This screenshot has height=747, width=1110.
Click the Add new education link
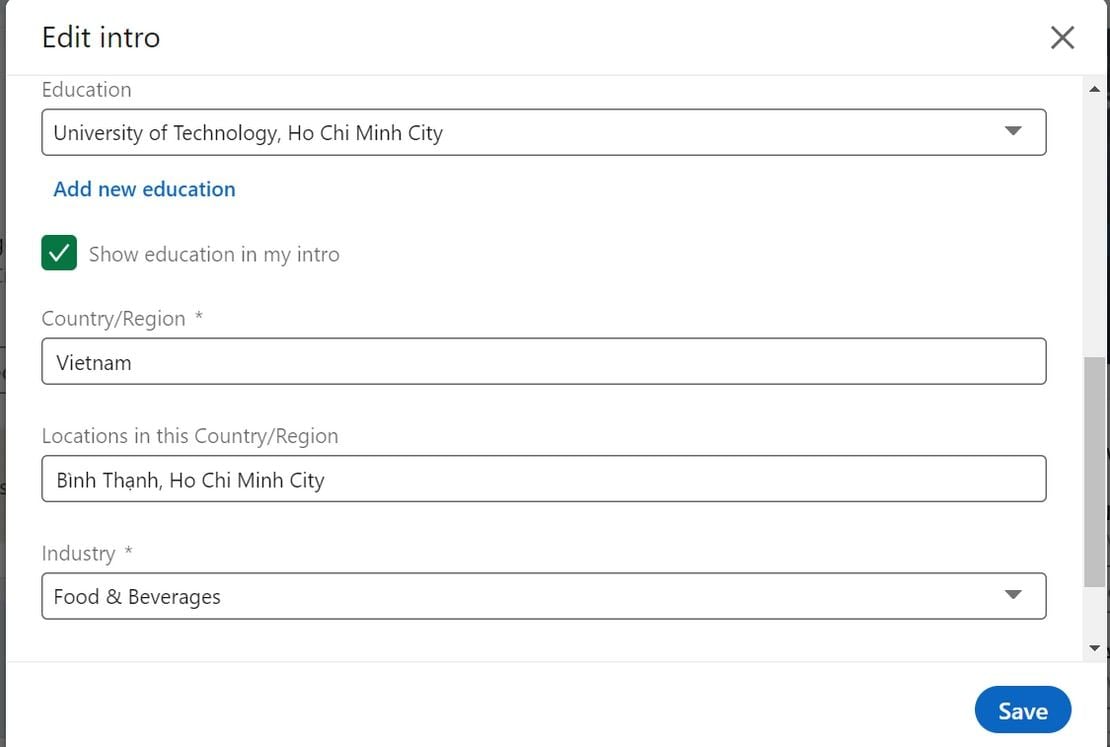pos(144,189)
